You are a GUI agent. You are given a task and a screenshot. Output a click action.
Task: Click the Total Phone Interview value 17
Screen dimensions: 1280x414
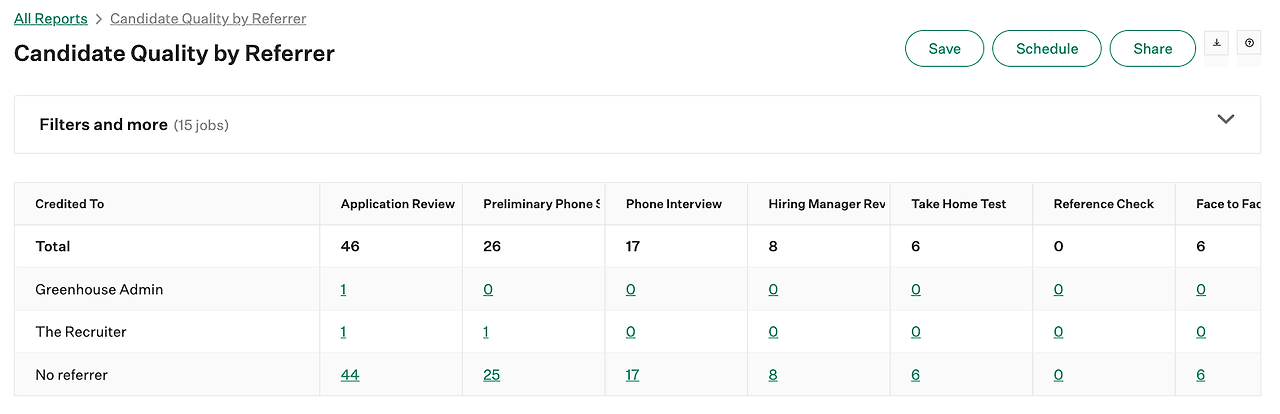pyautogui.click(x=633, y=246)
